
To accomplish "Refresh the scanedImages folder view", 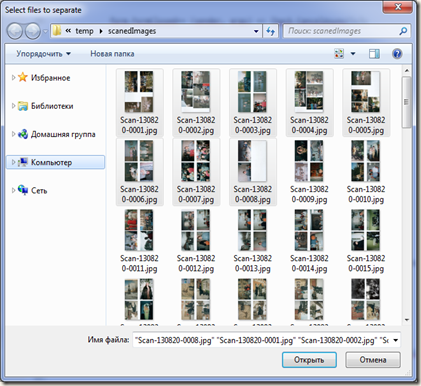I will click(270, 31).
